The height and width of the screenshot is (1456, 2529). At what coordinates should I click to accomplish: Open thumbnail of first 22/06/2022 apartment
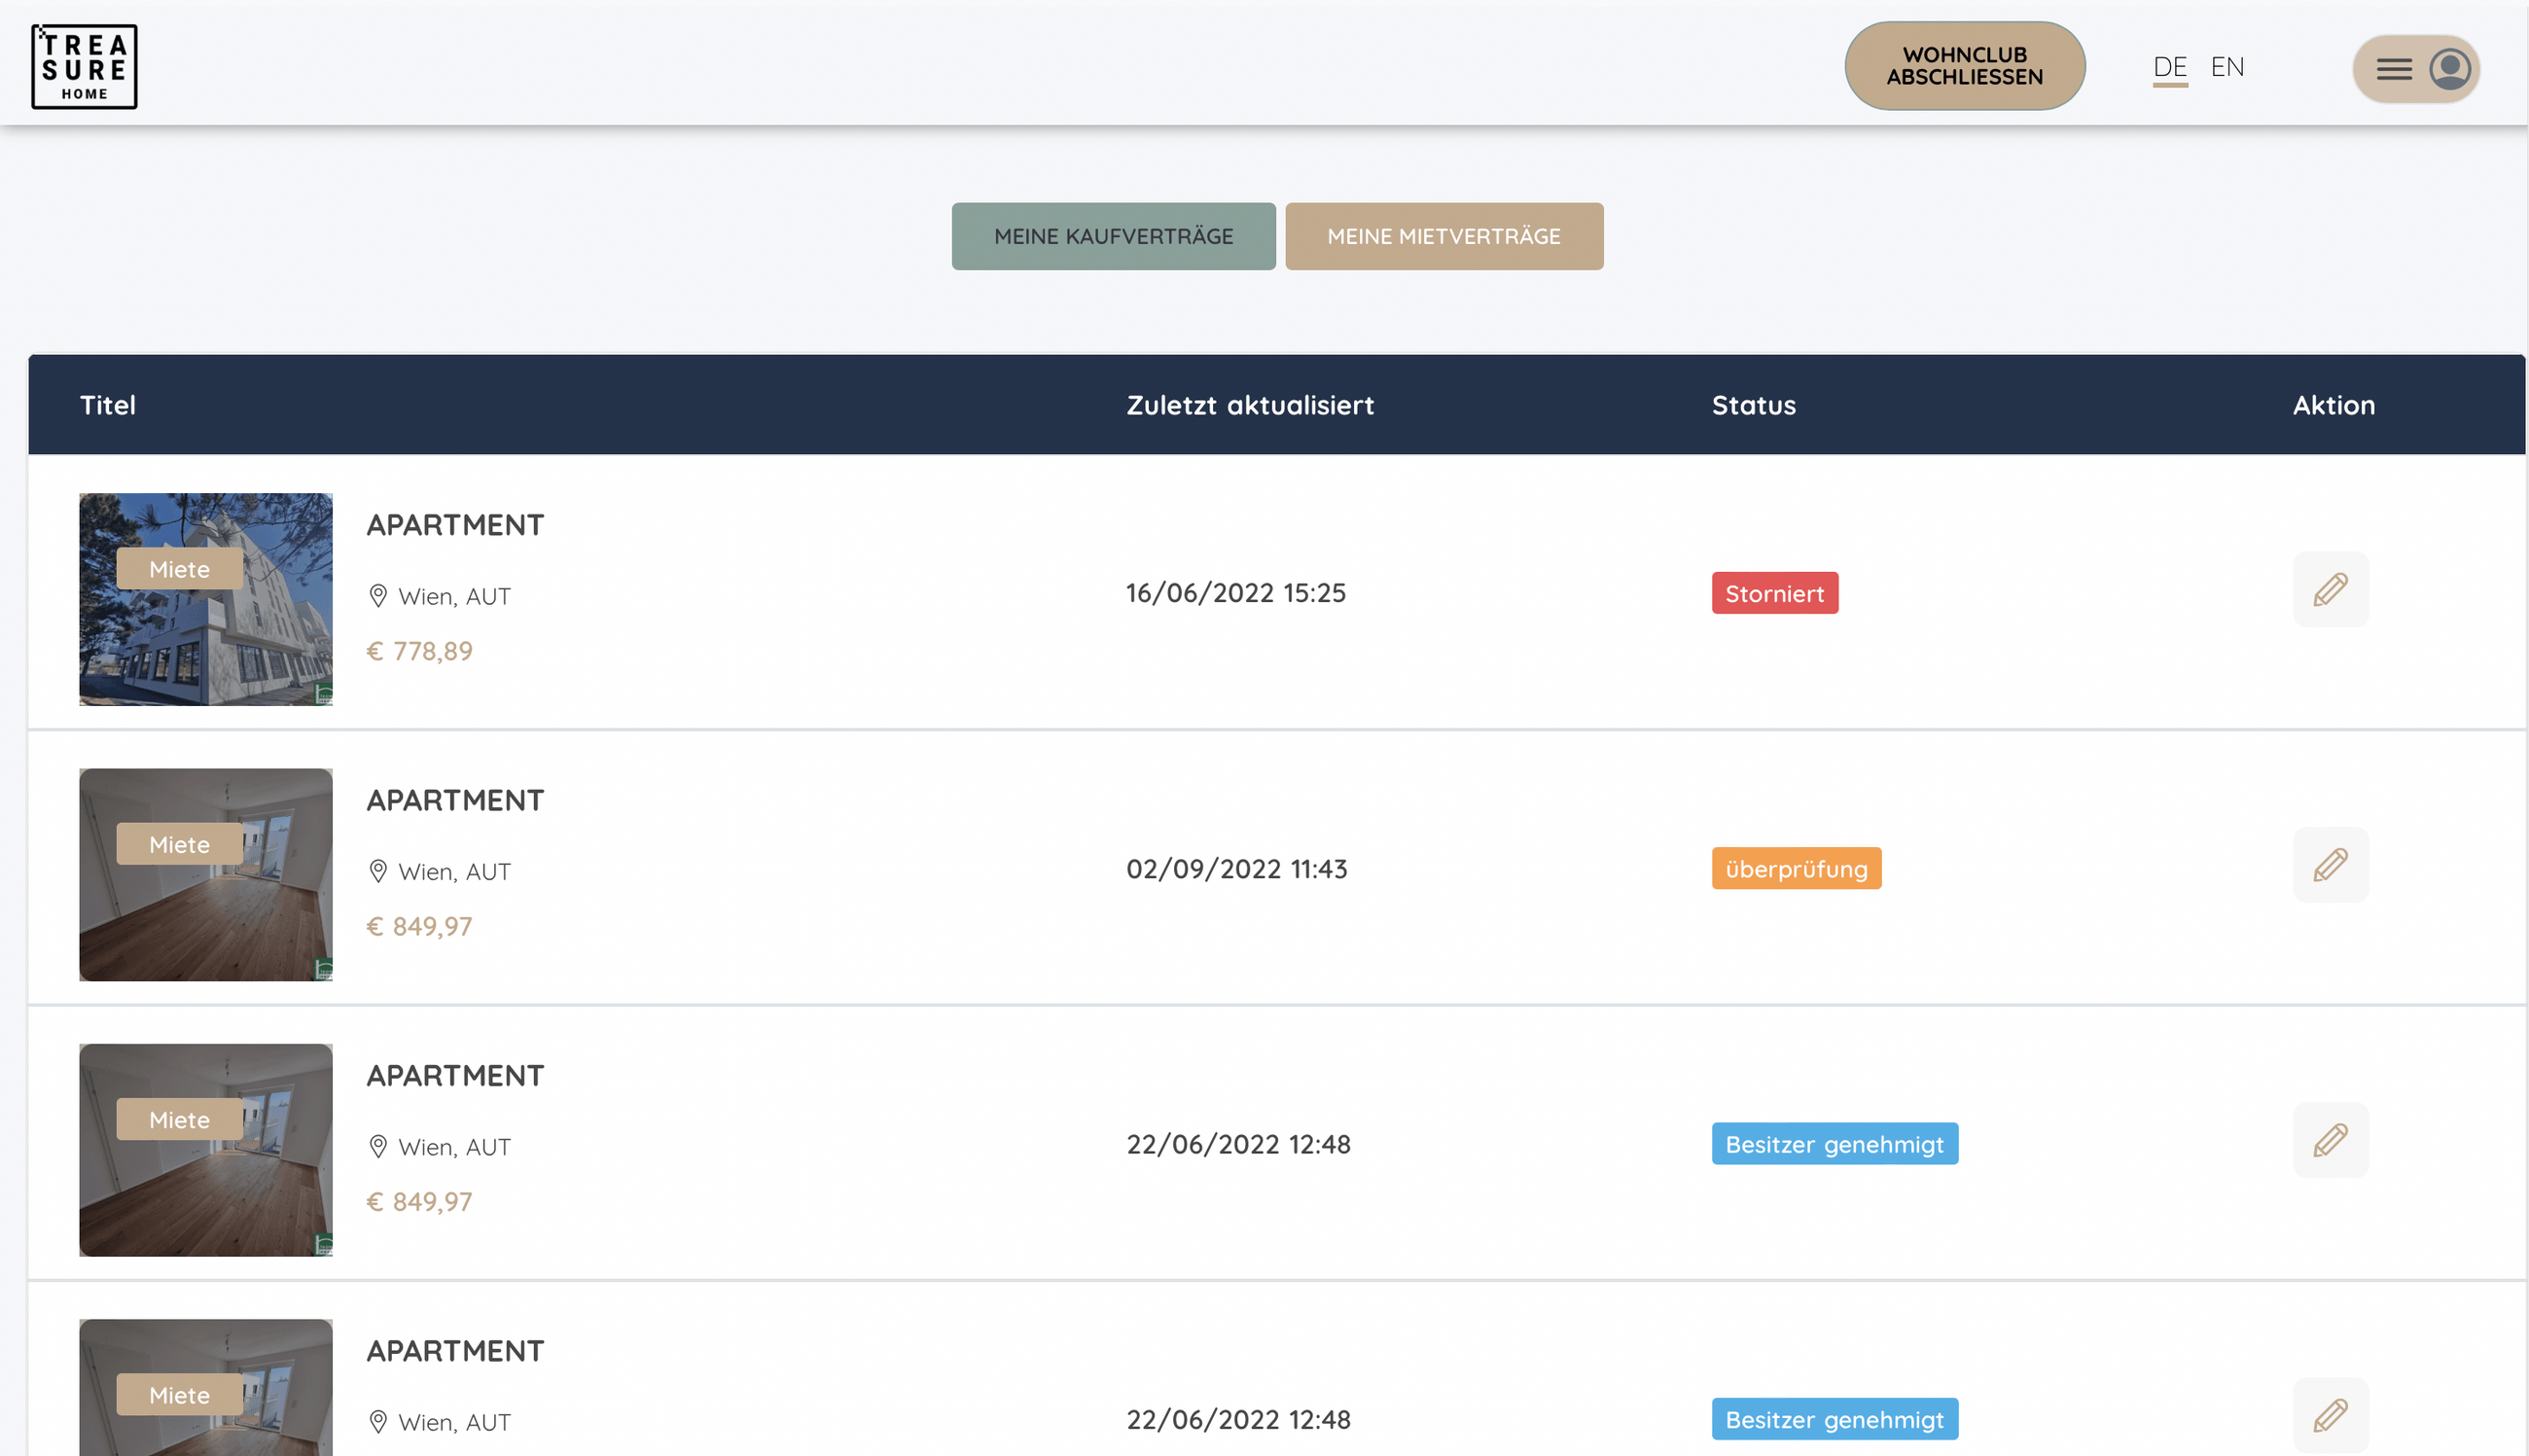click(x=206, y=1150)
